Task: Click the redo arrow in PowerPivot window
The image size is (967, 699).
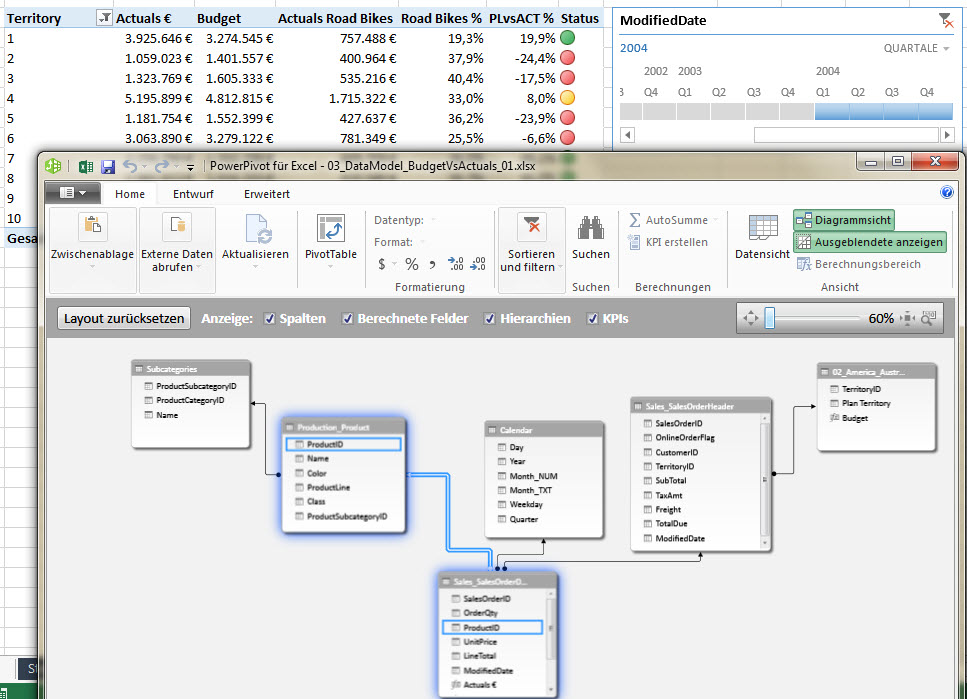Action: [162, 166]
